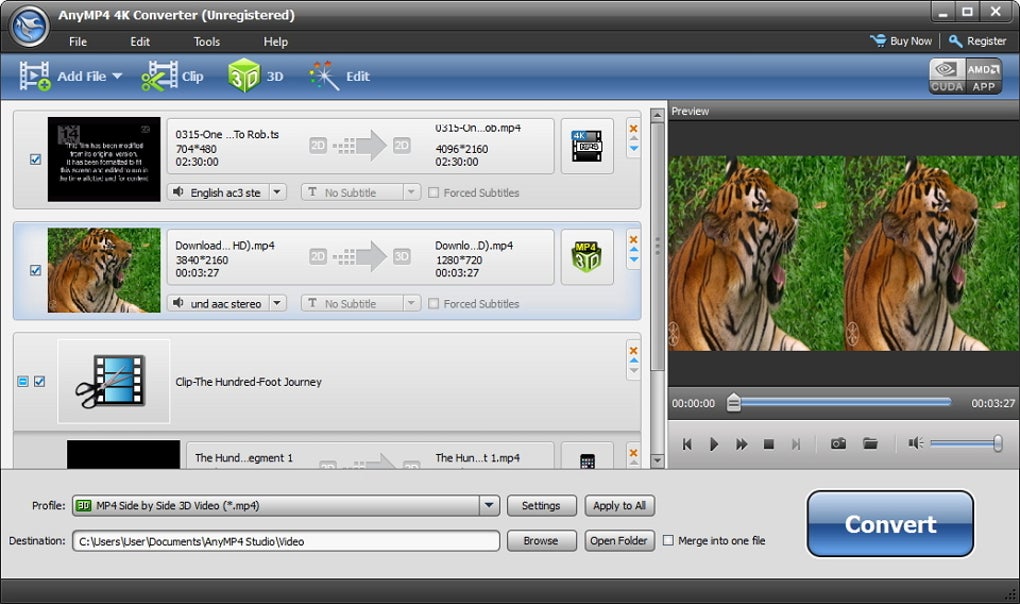Skip to next frame in preview
This screenshot has width=1020, height=604.
[x=796, y=444]
